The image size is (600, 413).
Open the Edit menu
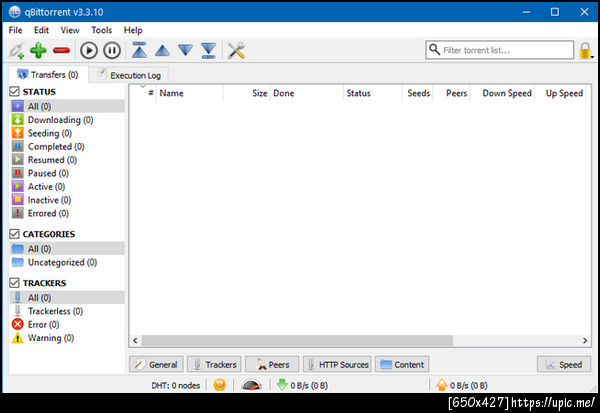[x=41, y=30]
